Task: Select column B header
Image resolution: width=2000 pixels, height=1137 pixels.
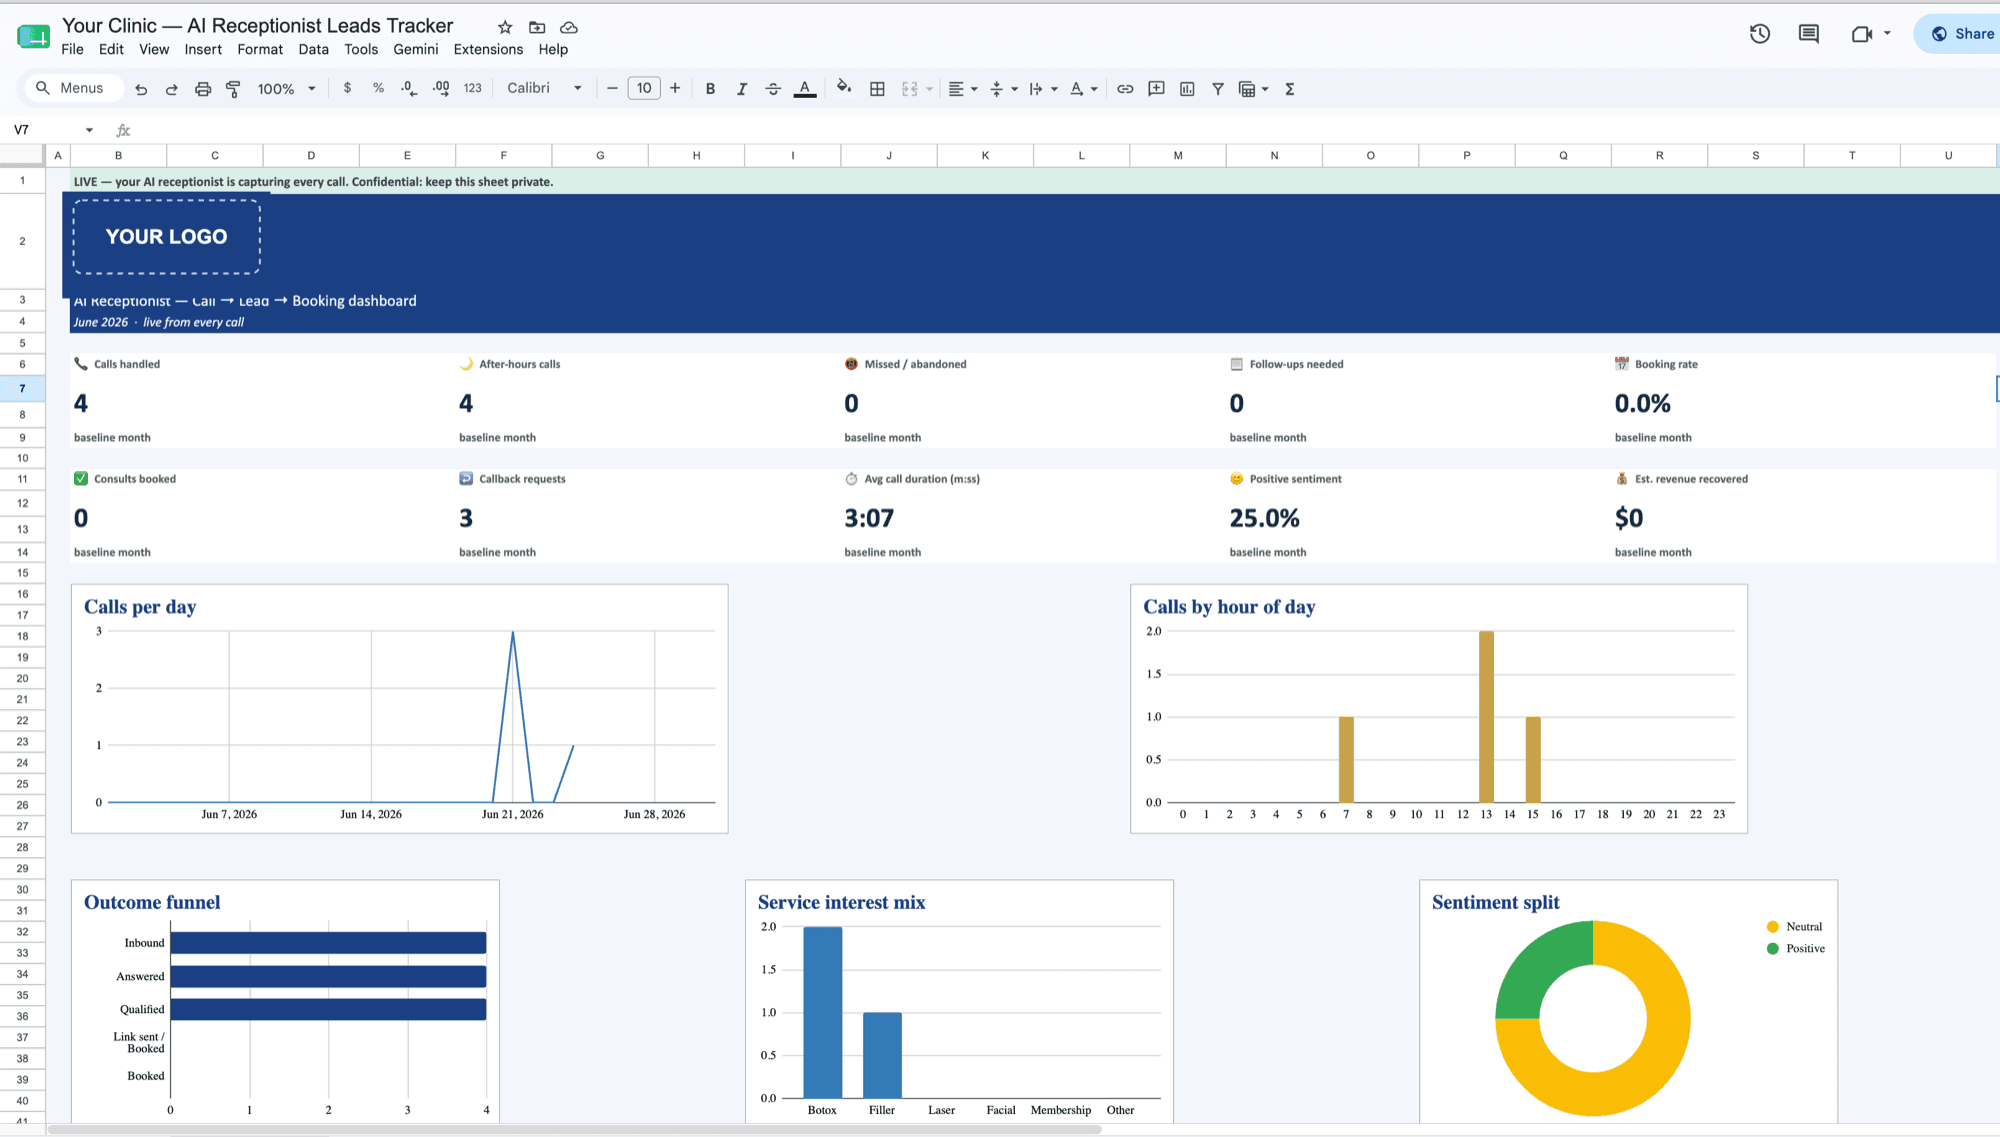Action: pyautogui.click(x=118, y=155)
